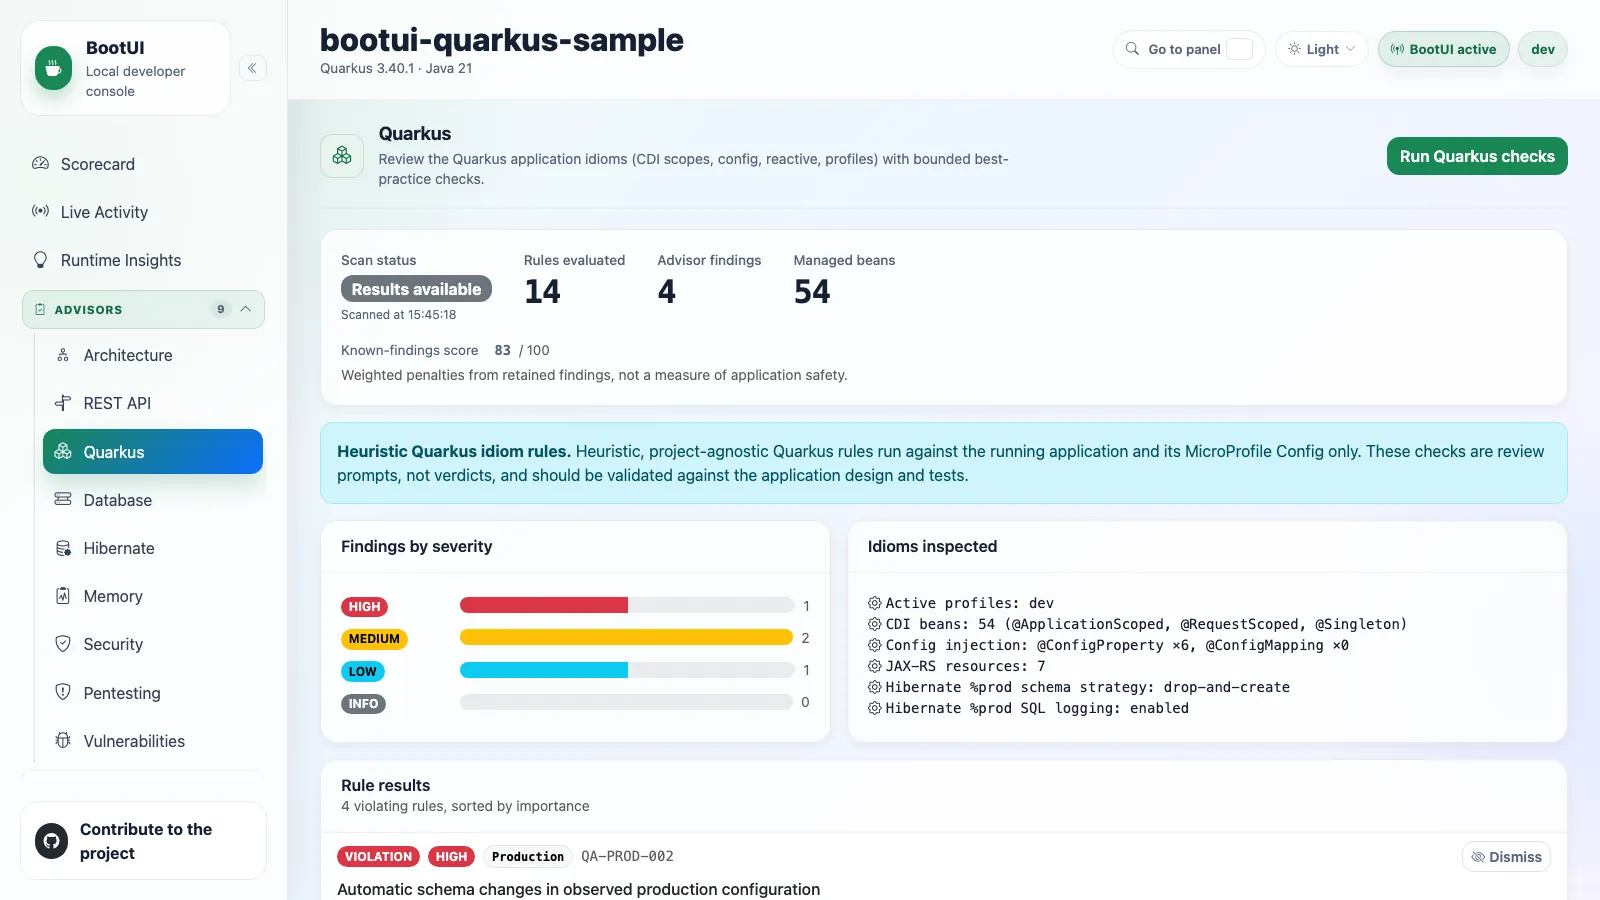The image size is (1600, 900).
Task: Click the REST API signpost icon
Action: tap(63, 403)
